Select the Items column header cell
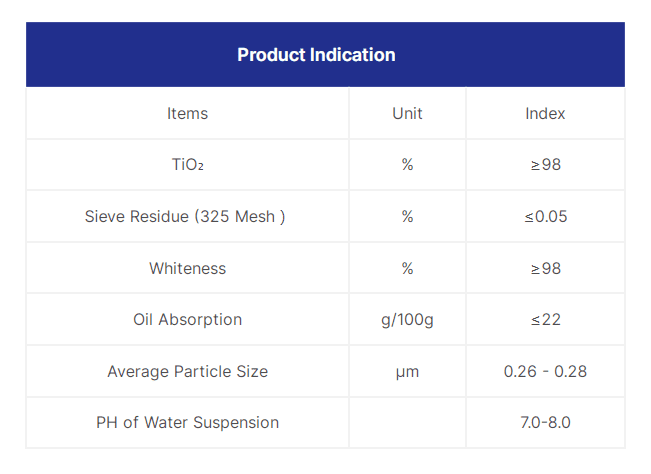 point(188,113)
